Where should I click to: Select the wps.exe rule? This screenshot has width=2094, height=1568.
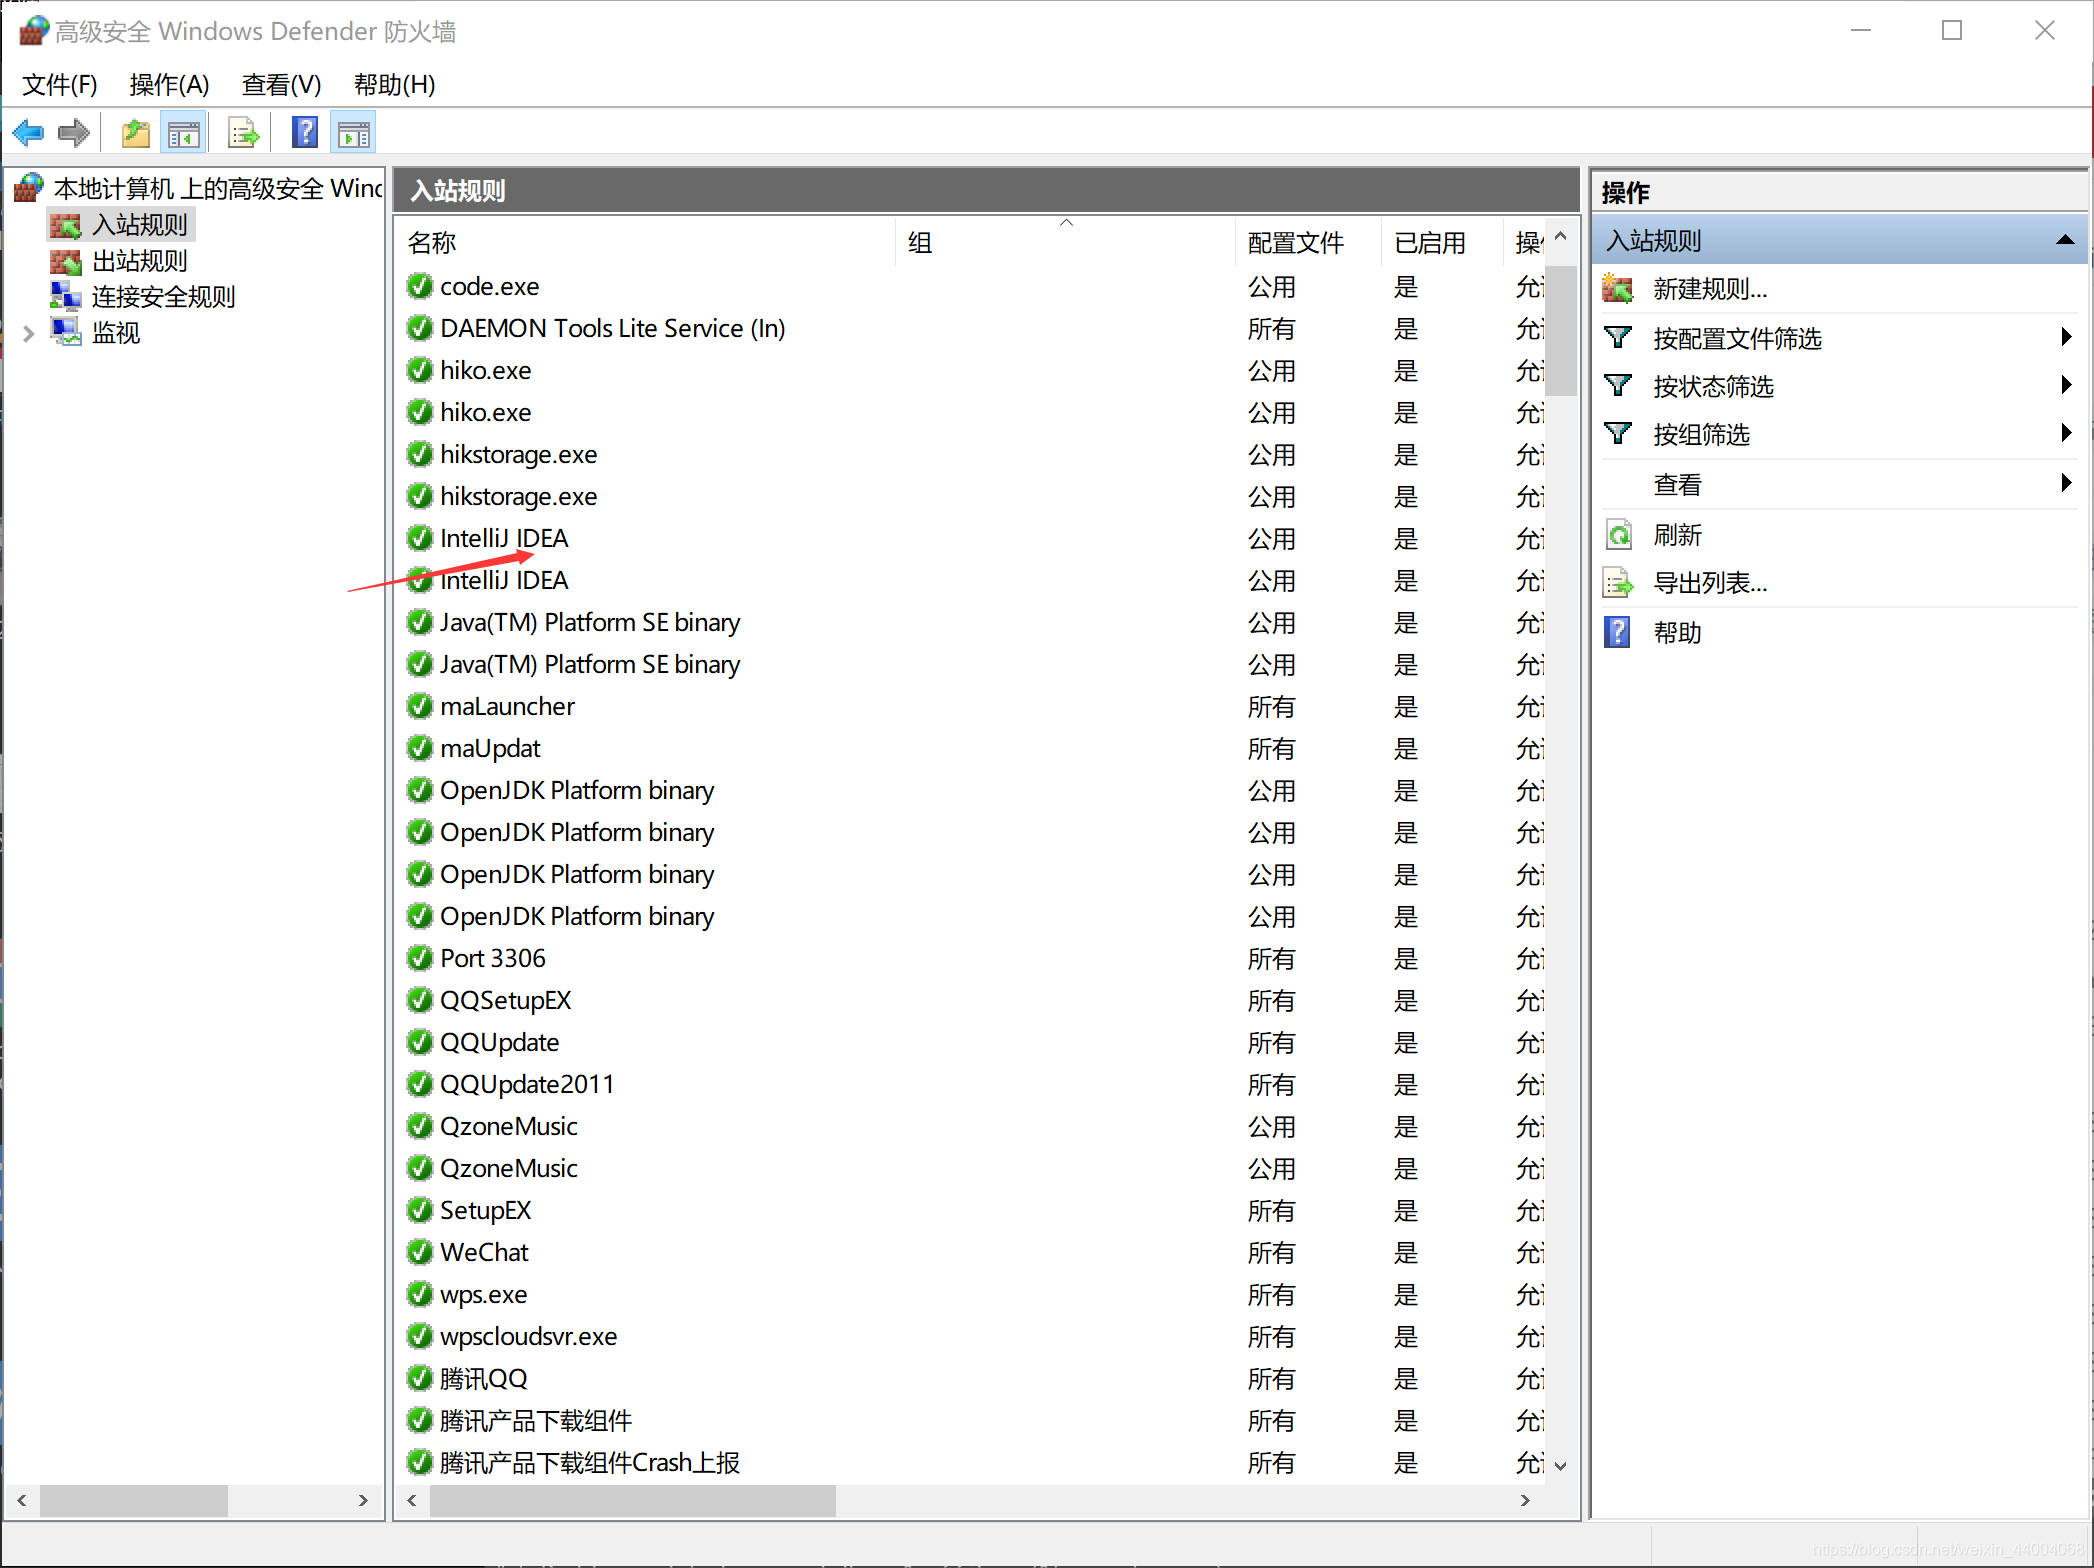pos(483,1295)
